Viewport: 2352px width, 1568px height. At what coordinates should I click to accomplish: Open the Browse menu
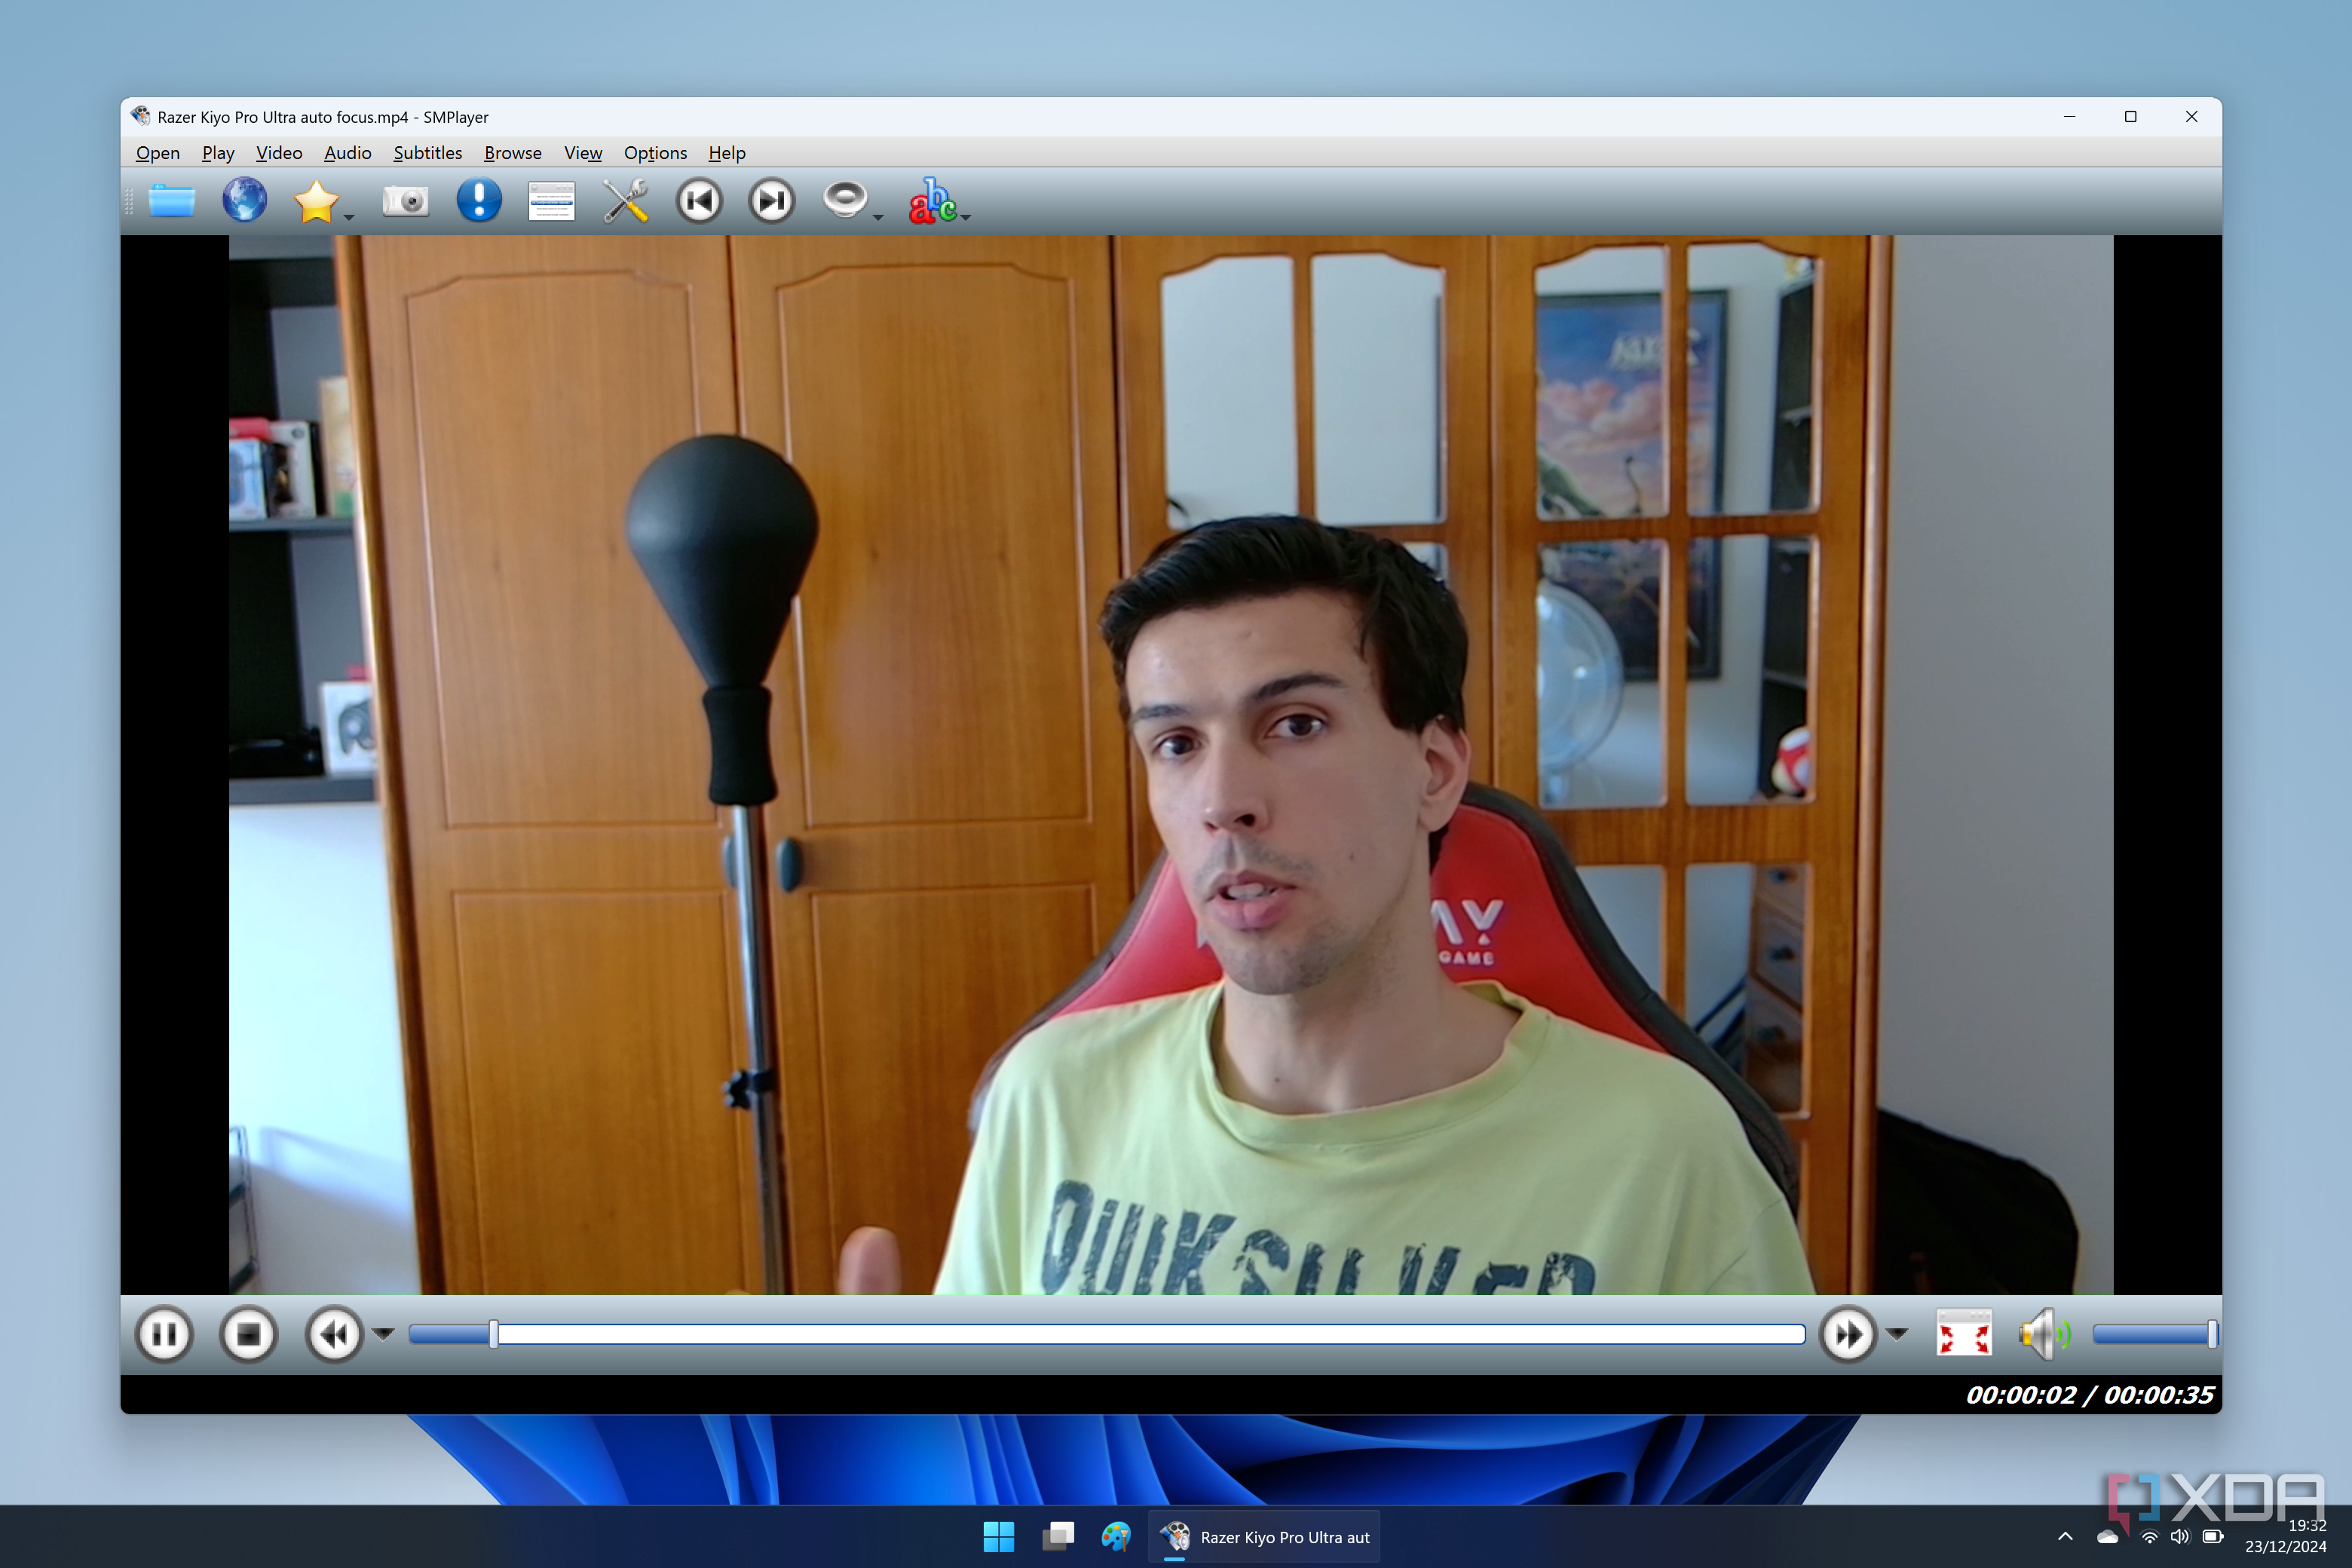513,153
